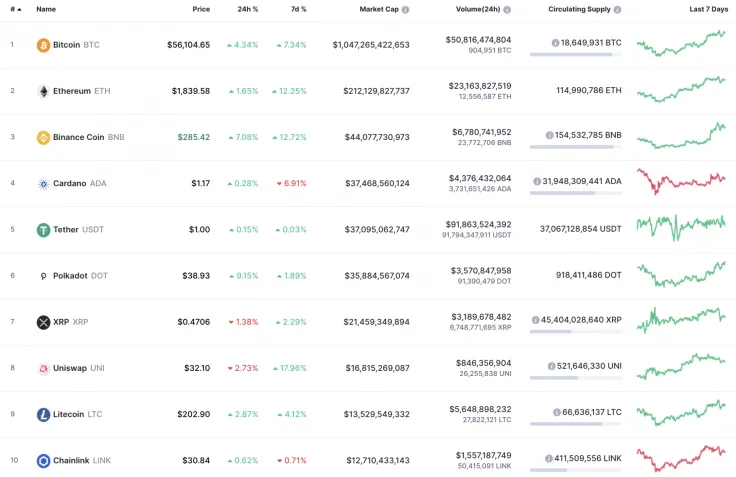The width and height of the screenshot is (736, 477).
Task: Select the Name column header
Action: click(46, 9)
